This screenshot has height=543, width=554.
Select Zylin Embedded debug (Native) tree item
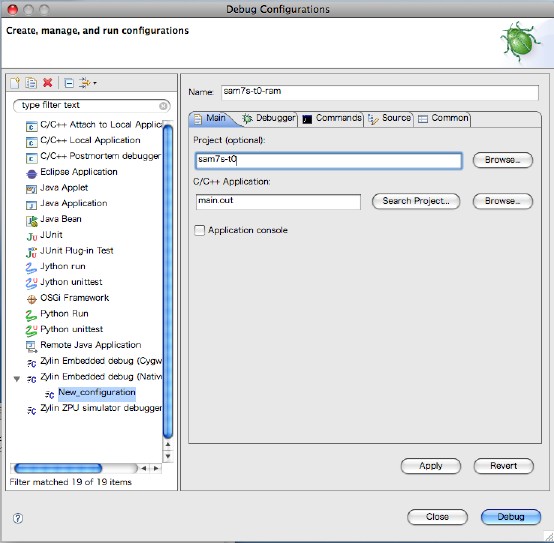(94, 377)
